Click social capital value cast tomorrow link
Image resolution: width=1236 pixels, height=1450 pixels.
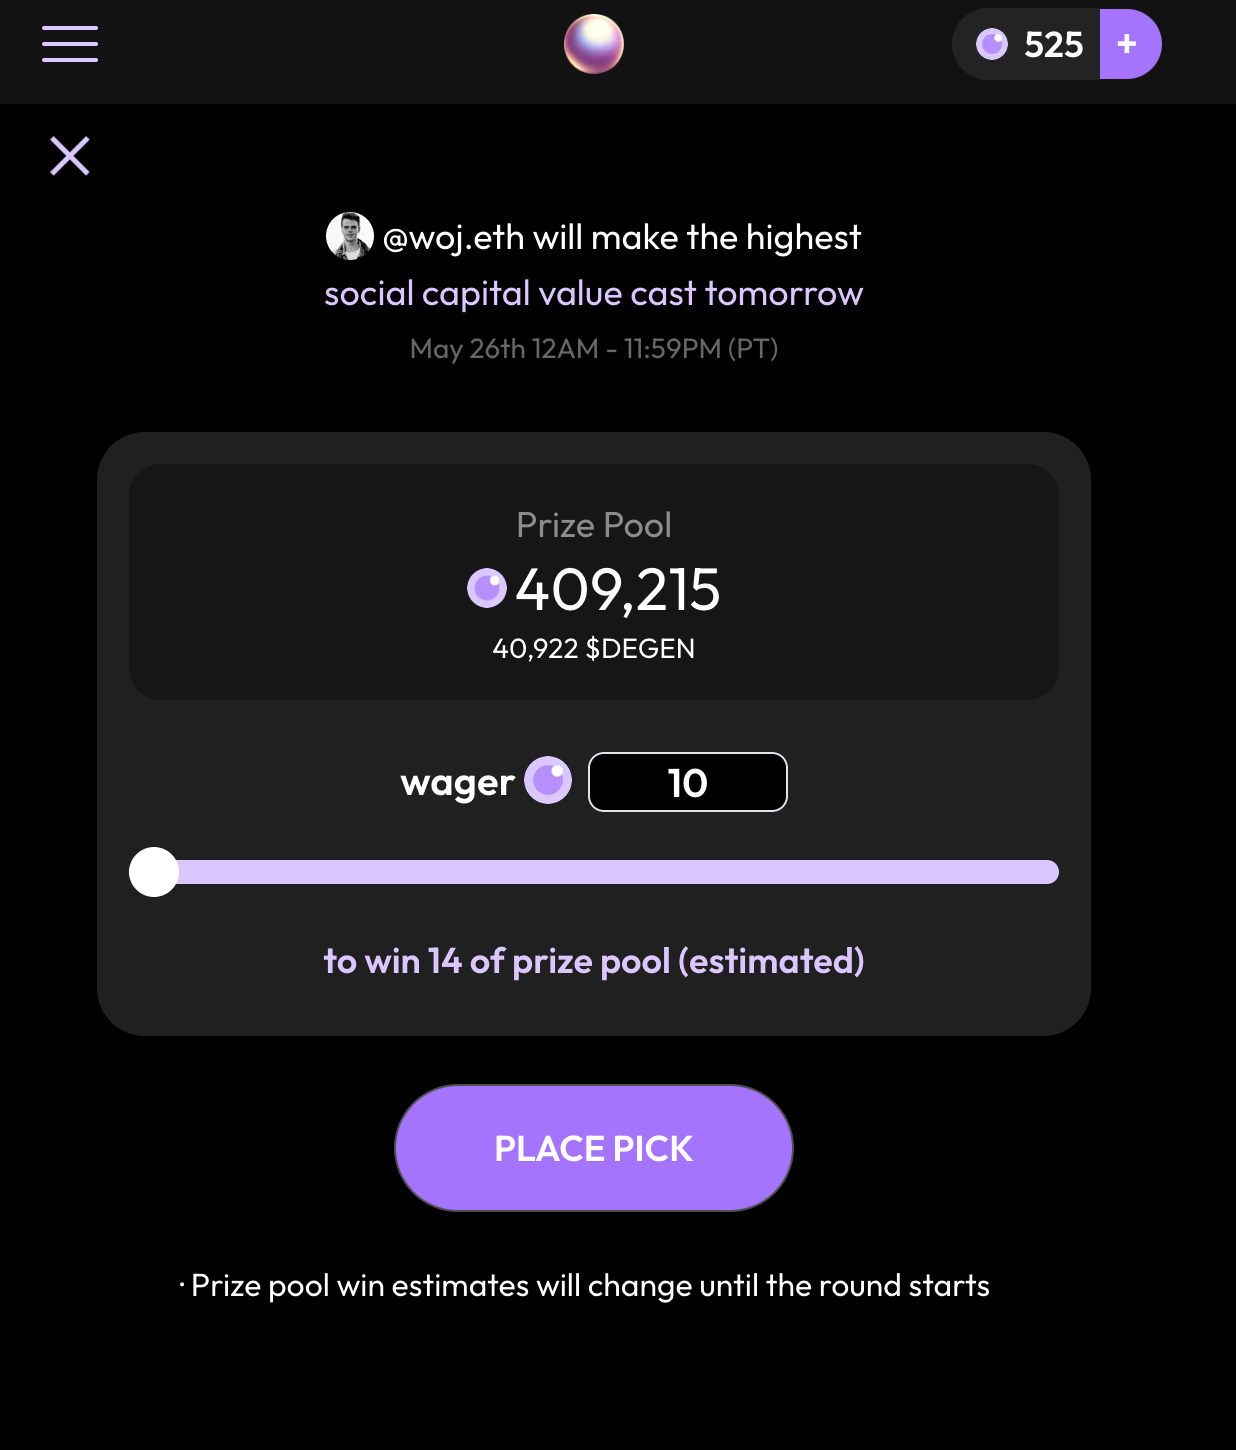click(594, 293)
